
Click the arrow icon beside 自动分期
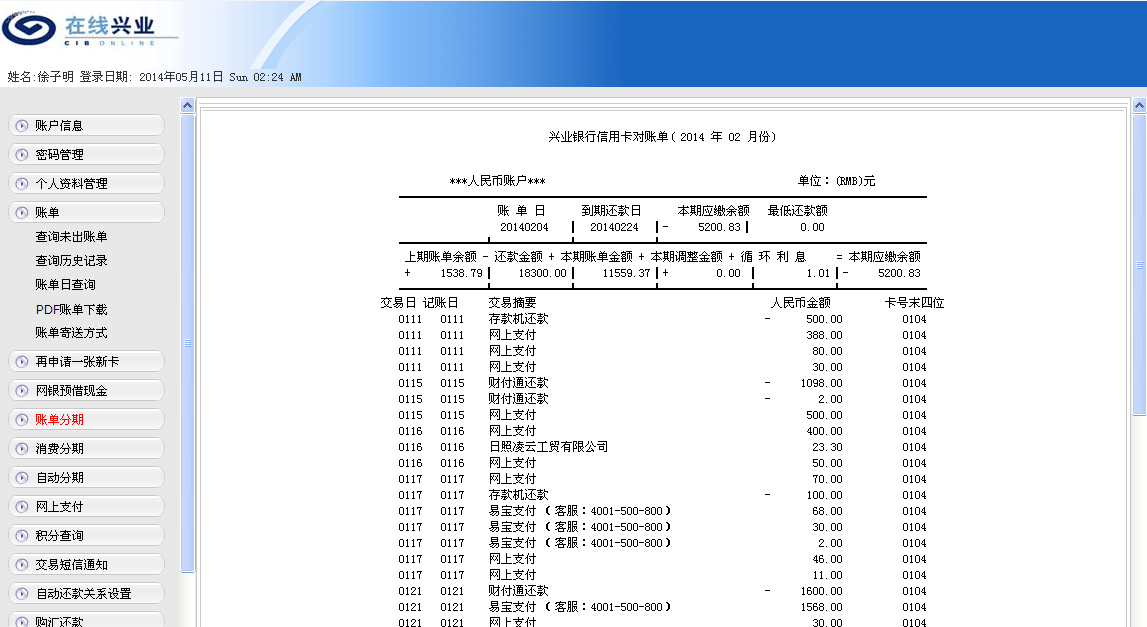tap(22, 478)
